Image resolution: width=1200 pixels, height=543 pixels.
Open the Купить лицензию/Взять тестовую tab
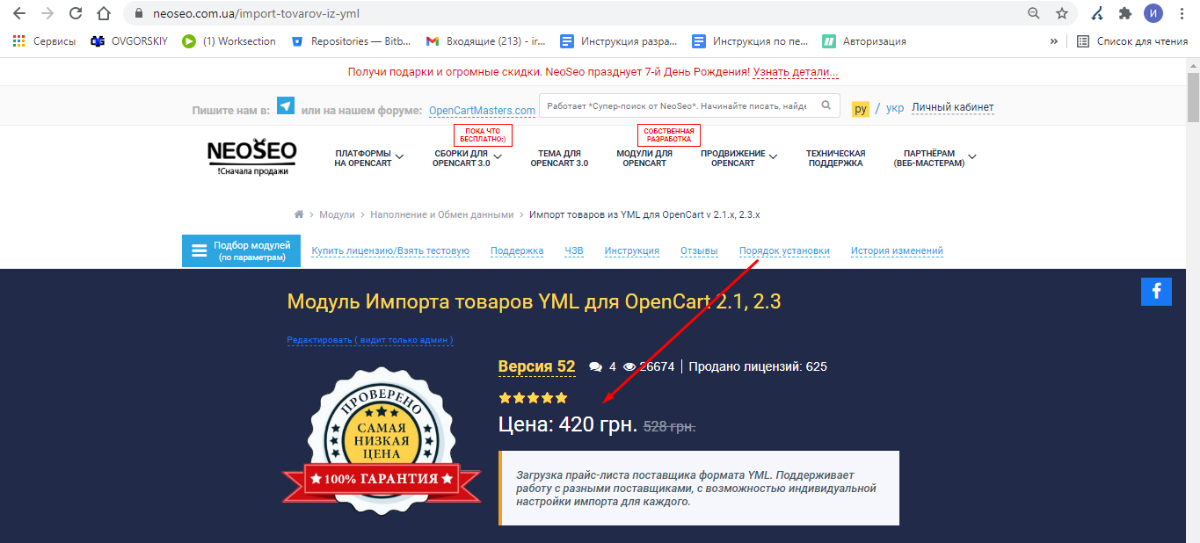point(390,251)
